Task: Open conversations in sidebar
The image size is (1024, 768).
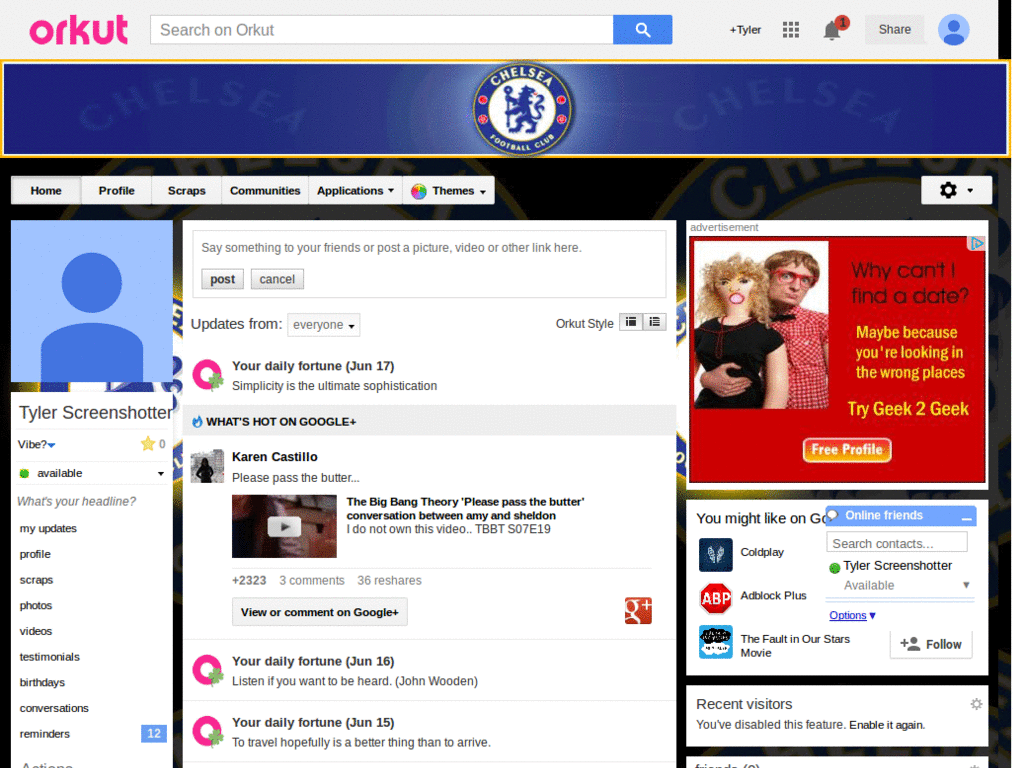Action: click(x=54, y=708)
